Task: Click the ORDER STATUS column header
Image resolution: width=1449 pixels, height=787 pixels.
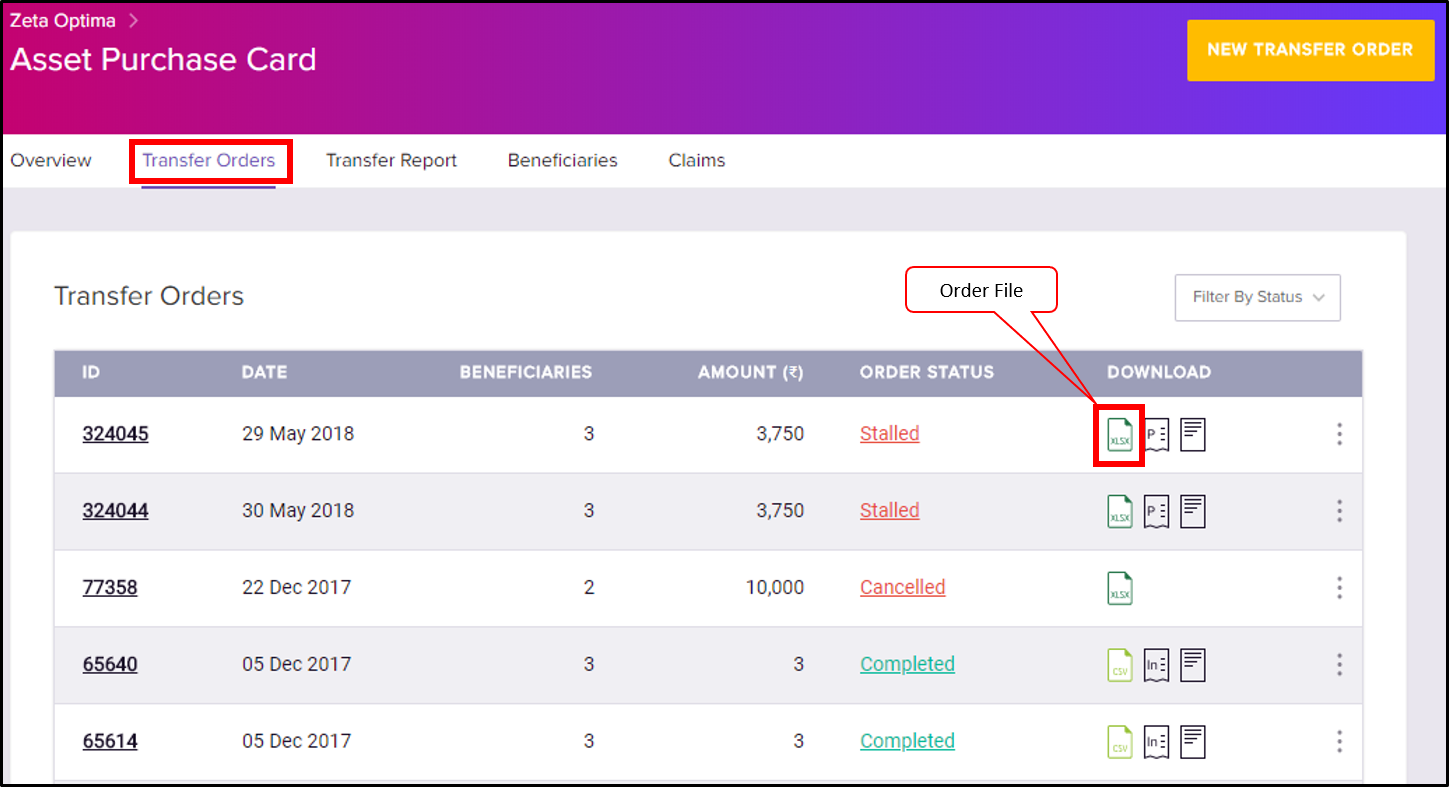Action: click(927, 372)
